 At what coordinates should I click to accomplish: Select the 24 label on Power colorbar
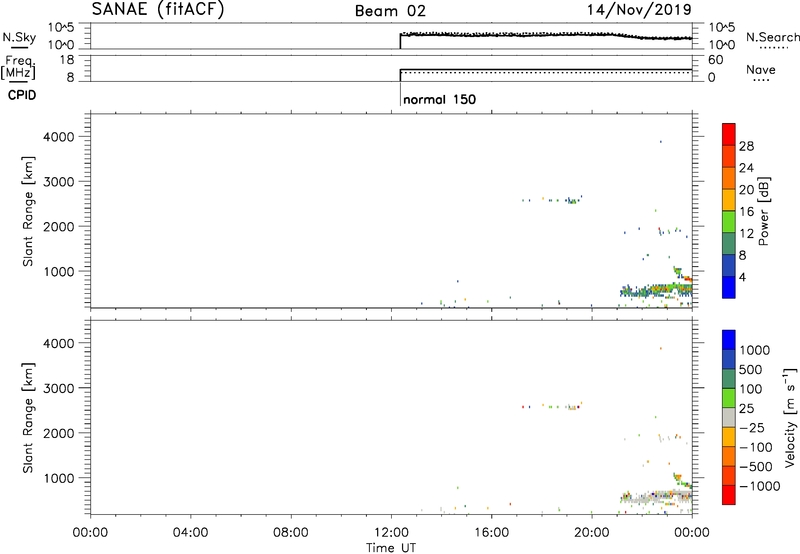pyautogui.click(x=746, y=168)
